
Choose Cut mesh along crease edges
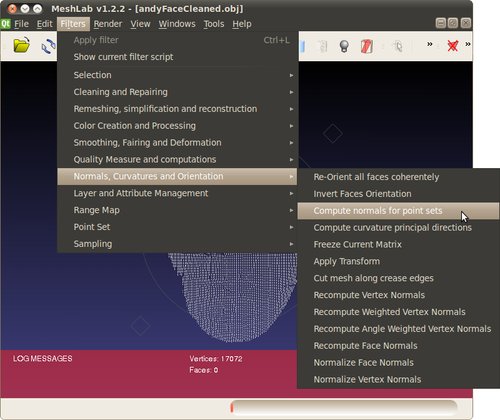point(398,278)
